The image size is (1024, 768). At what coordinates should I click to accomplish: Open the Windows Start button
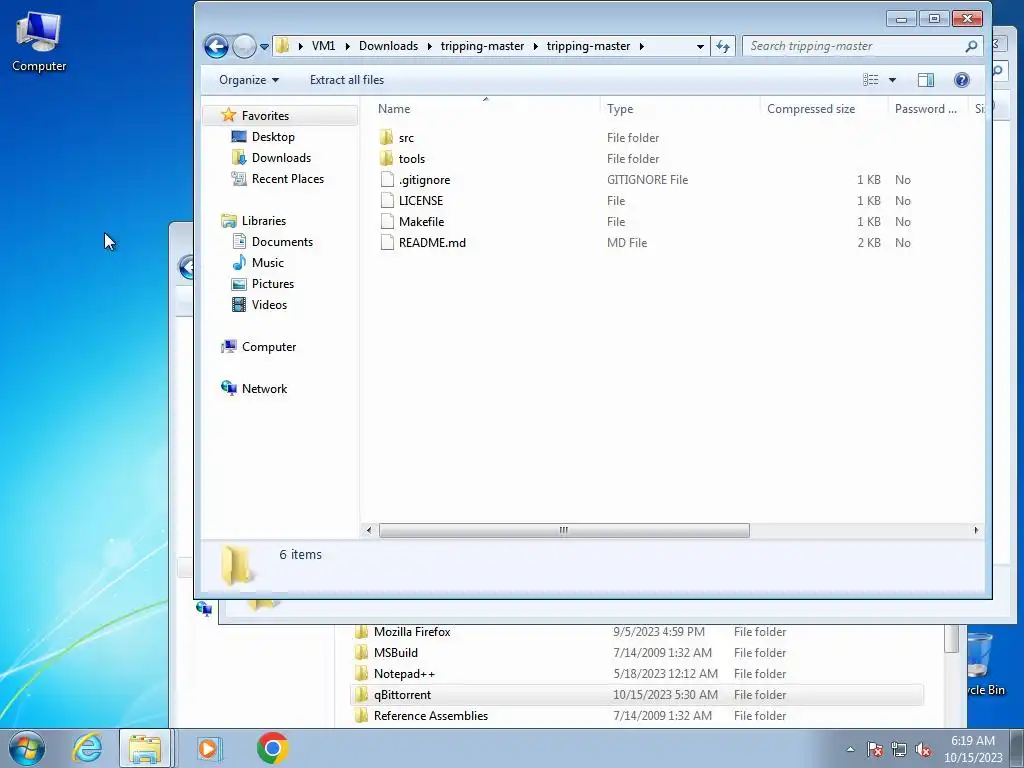tap(27, 748)
